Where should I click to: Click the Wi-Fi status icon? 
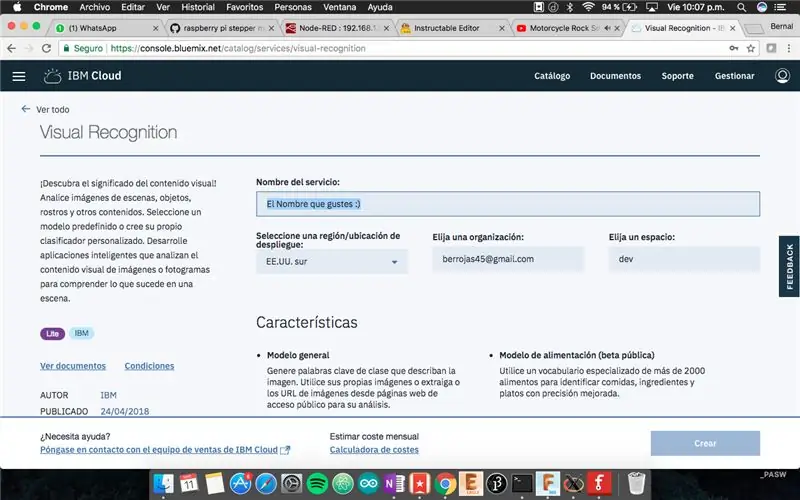pos(588,7)
